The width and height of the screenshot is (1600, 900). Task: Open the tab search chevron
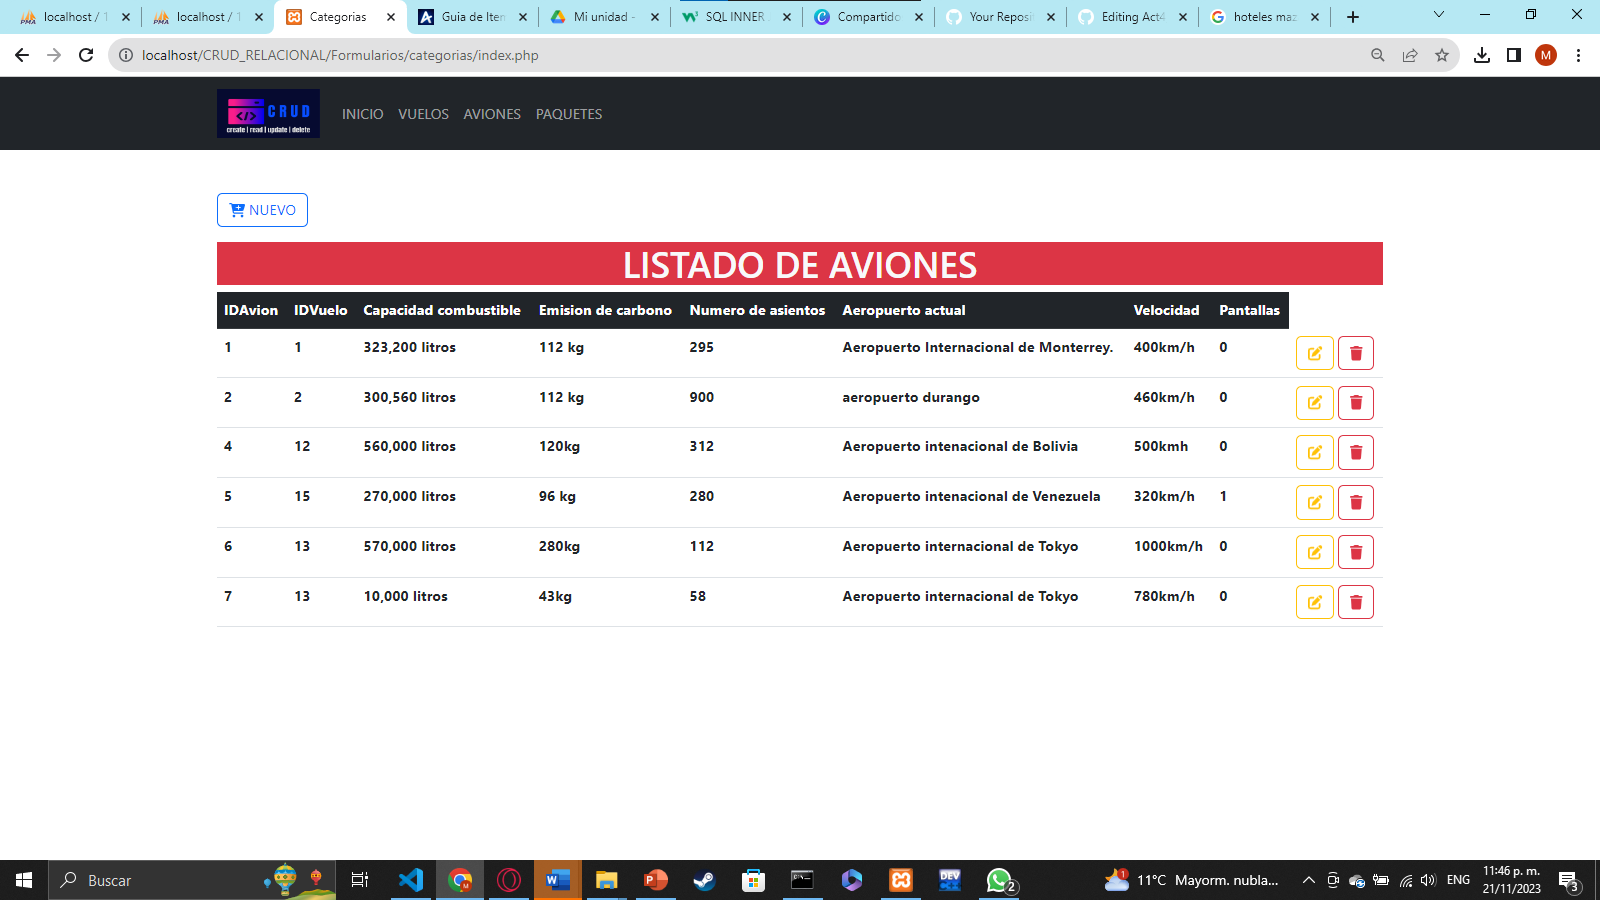pyautogui.click(x=1438, y=15)
